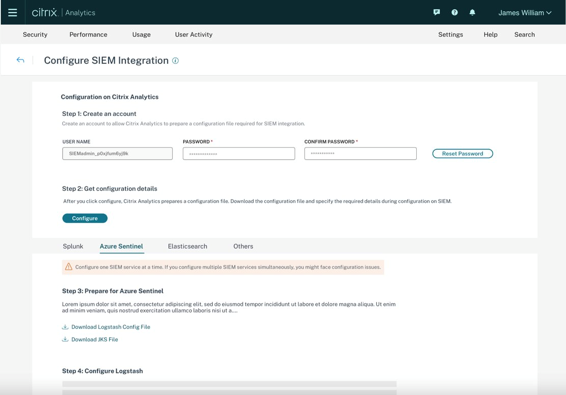Switch to the Others tab
The image size is (566, 395).
[x=243, y=246]
